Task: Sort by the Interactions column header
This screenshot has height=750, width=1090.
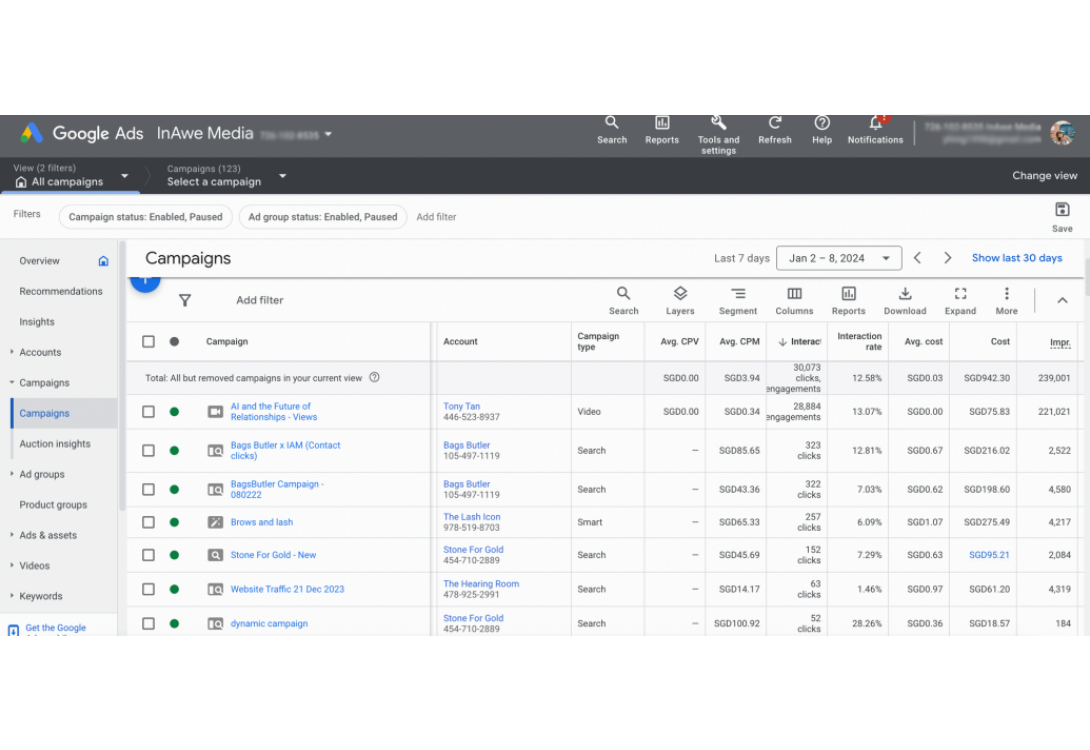Action: pyautogui.click(x=800, y=341)
